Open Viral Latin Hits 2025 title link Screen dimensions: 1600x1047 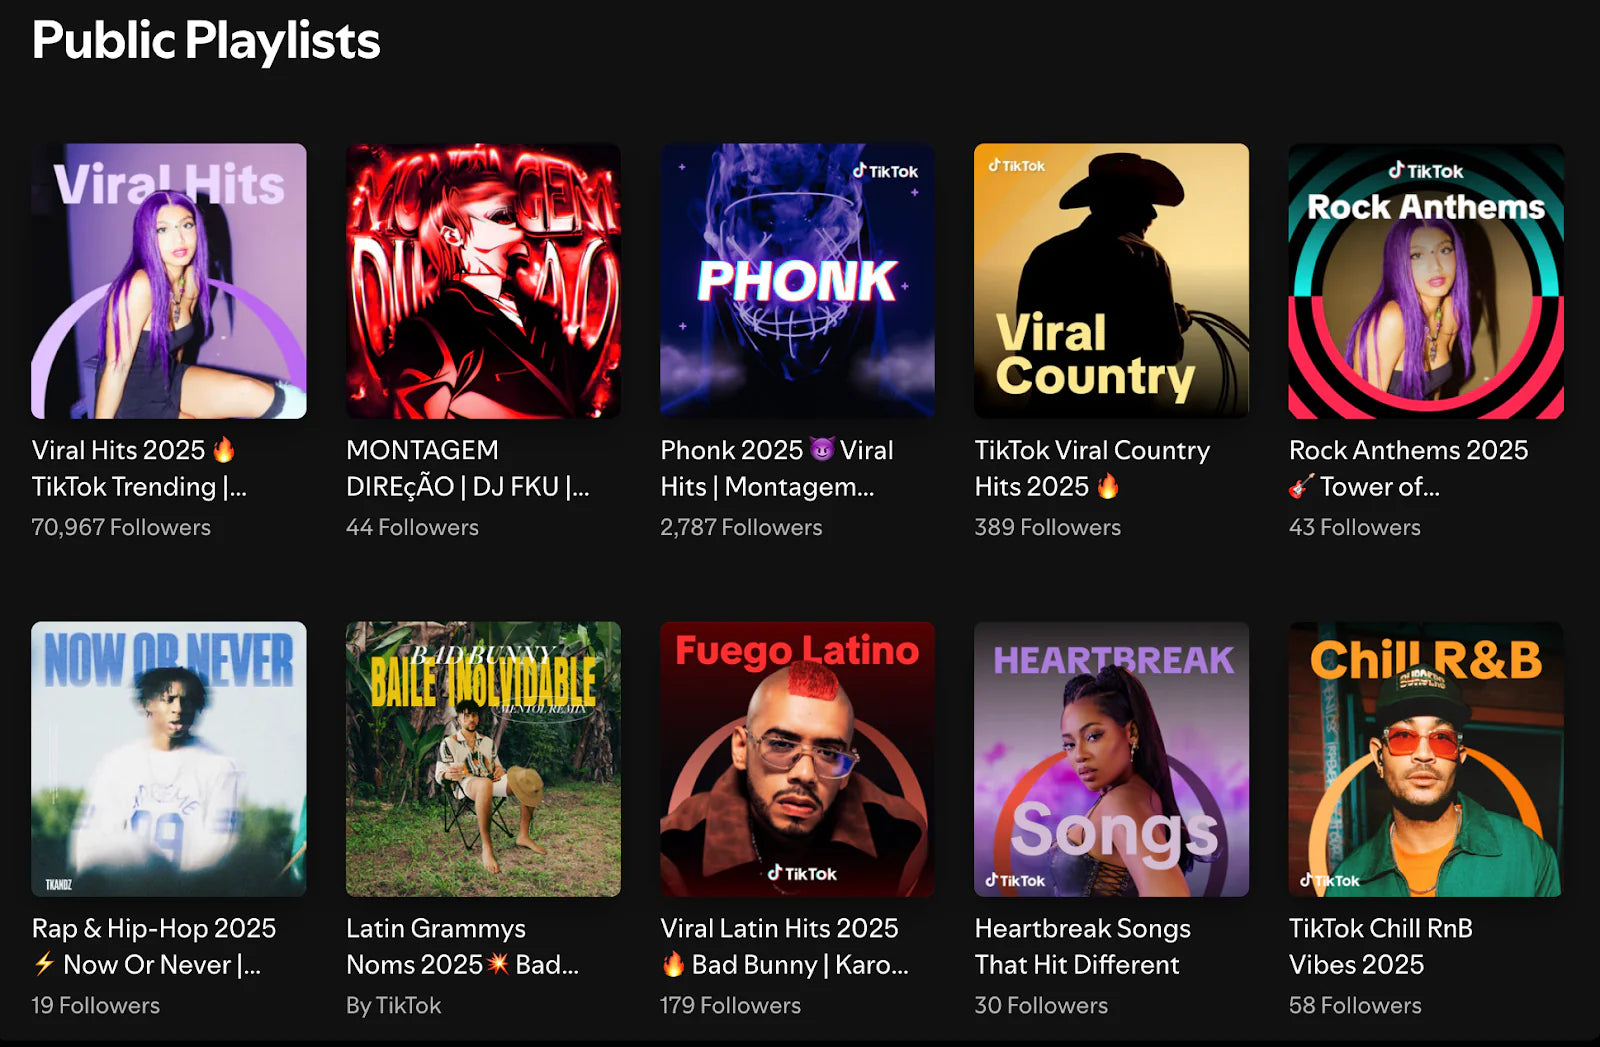tap(783, 946)
